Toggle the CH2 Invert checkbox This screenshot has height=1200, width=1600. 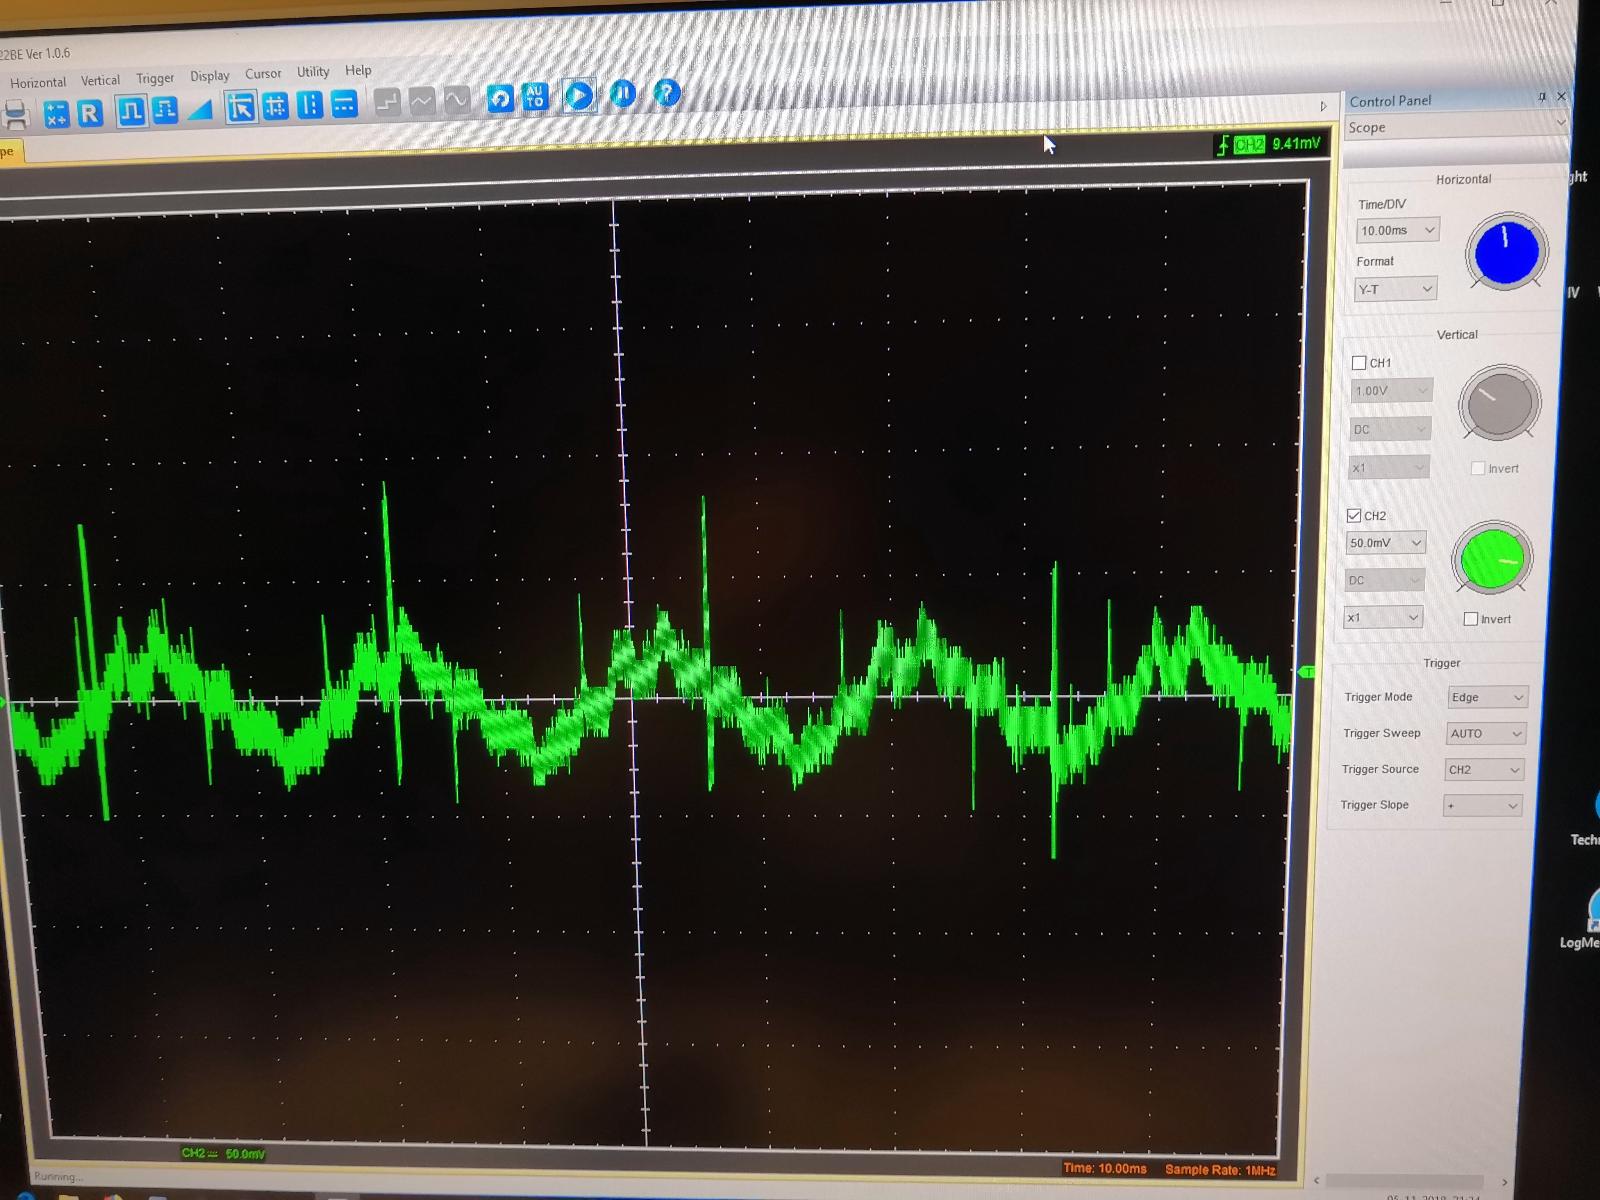click(1471, 619)
